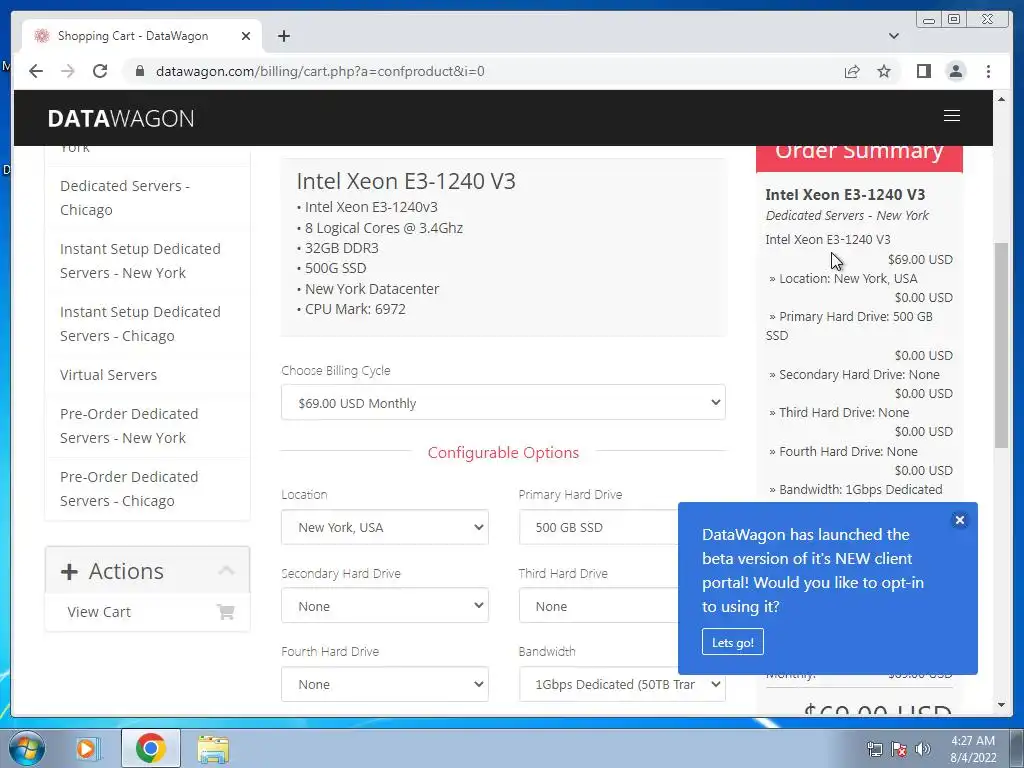1024x768 pixels.
Task: Click the volume speaker tray icon
Action: [x=923, y=749]
